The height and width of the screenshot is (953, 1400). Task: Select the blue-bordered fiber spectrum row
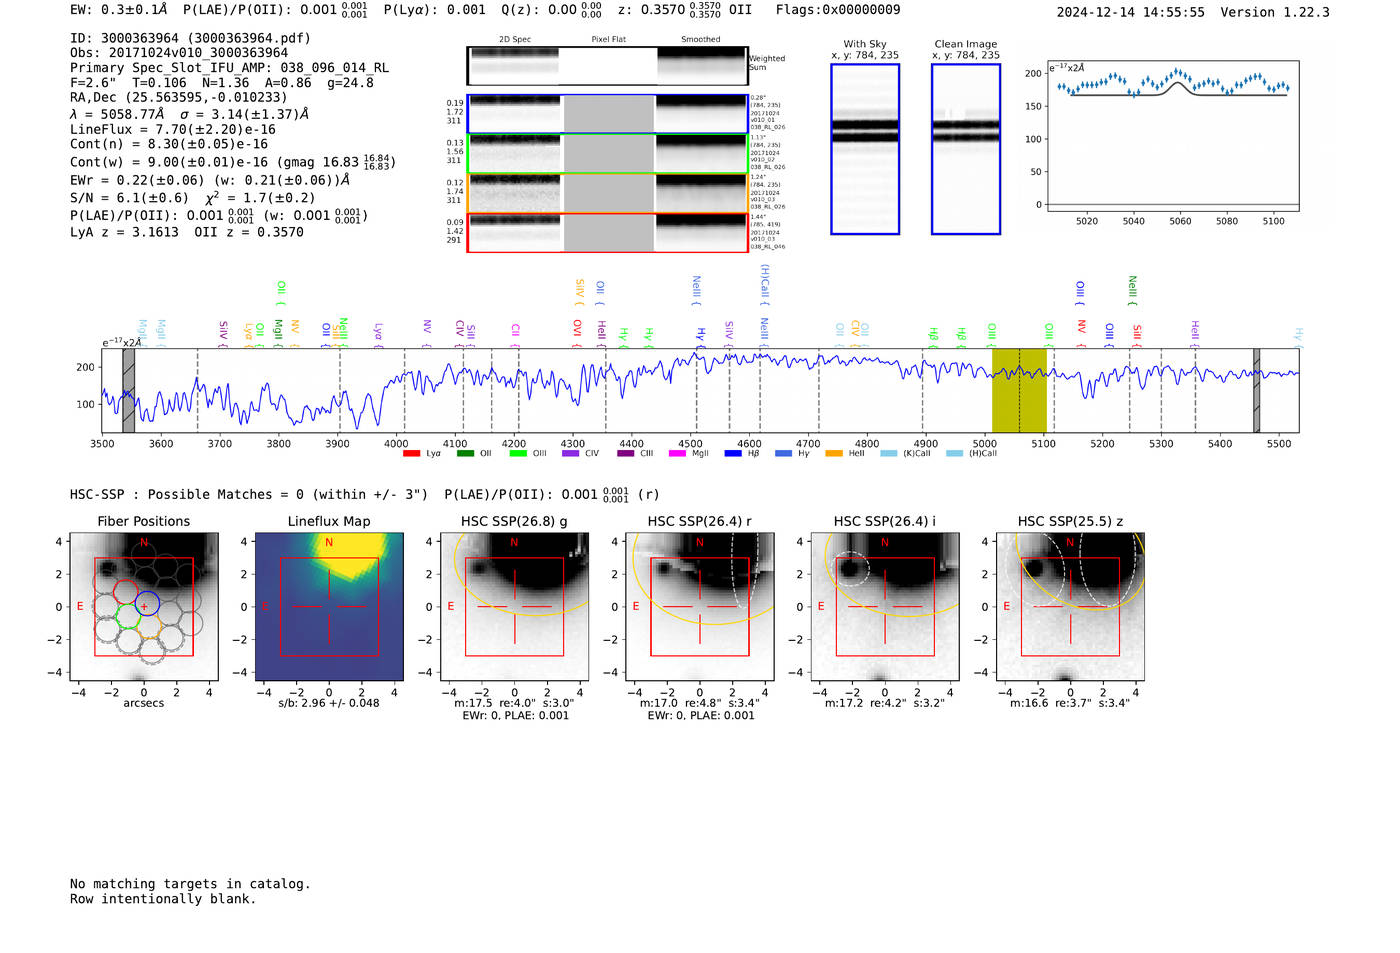coord(607,114)
